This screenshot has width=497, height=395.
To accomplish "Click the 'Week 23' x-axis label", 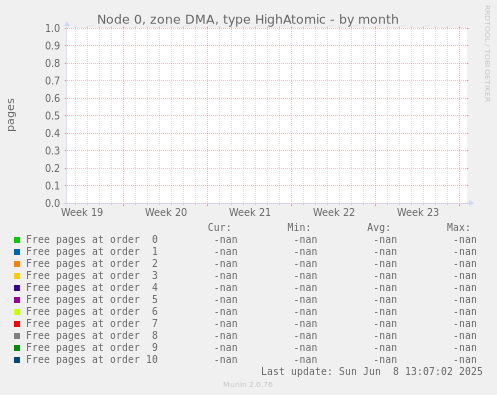I will [418, 212].
